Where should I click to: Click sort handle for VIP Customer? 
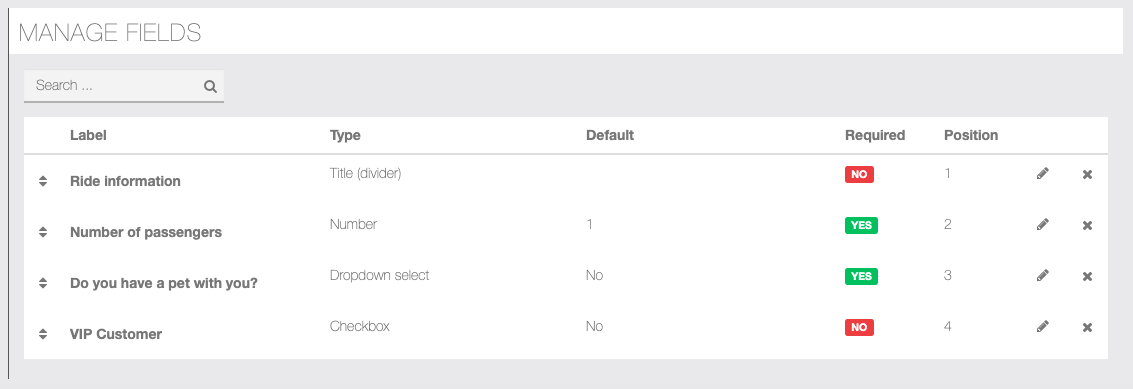[x=43, y=334]
